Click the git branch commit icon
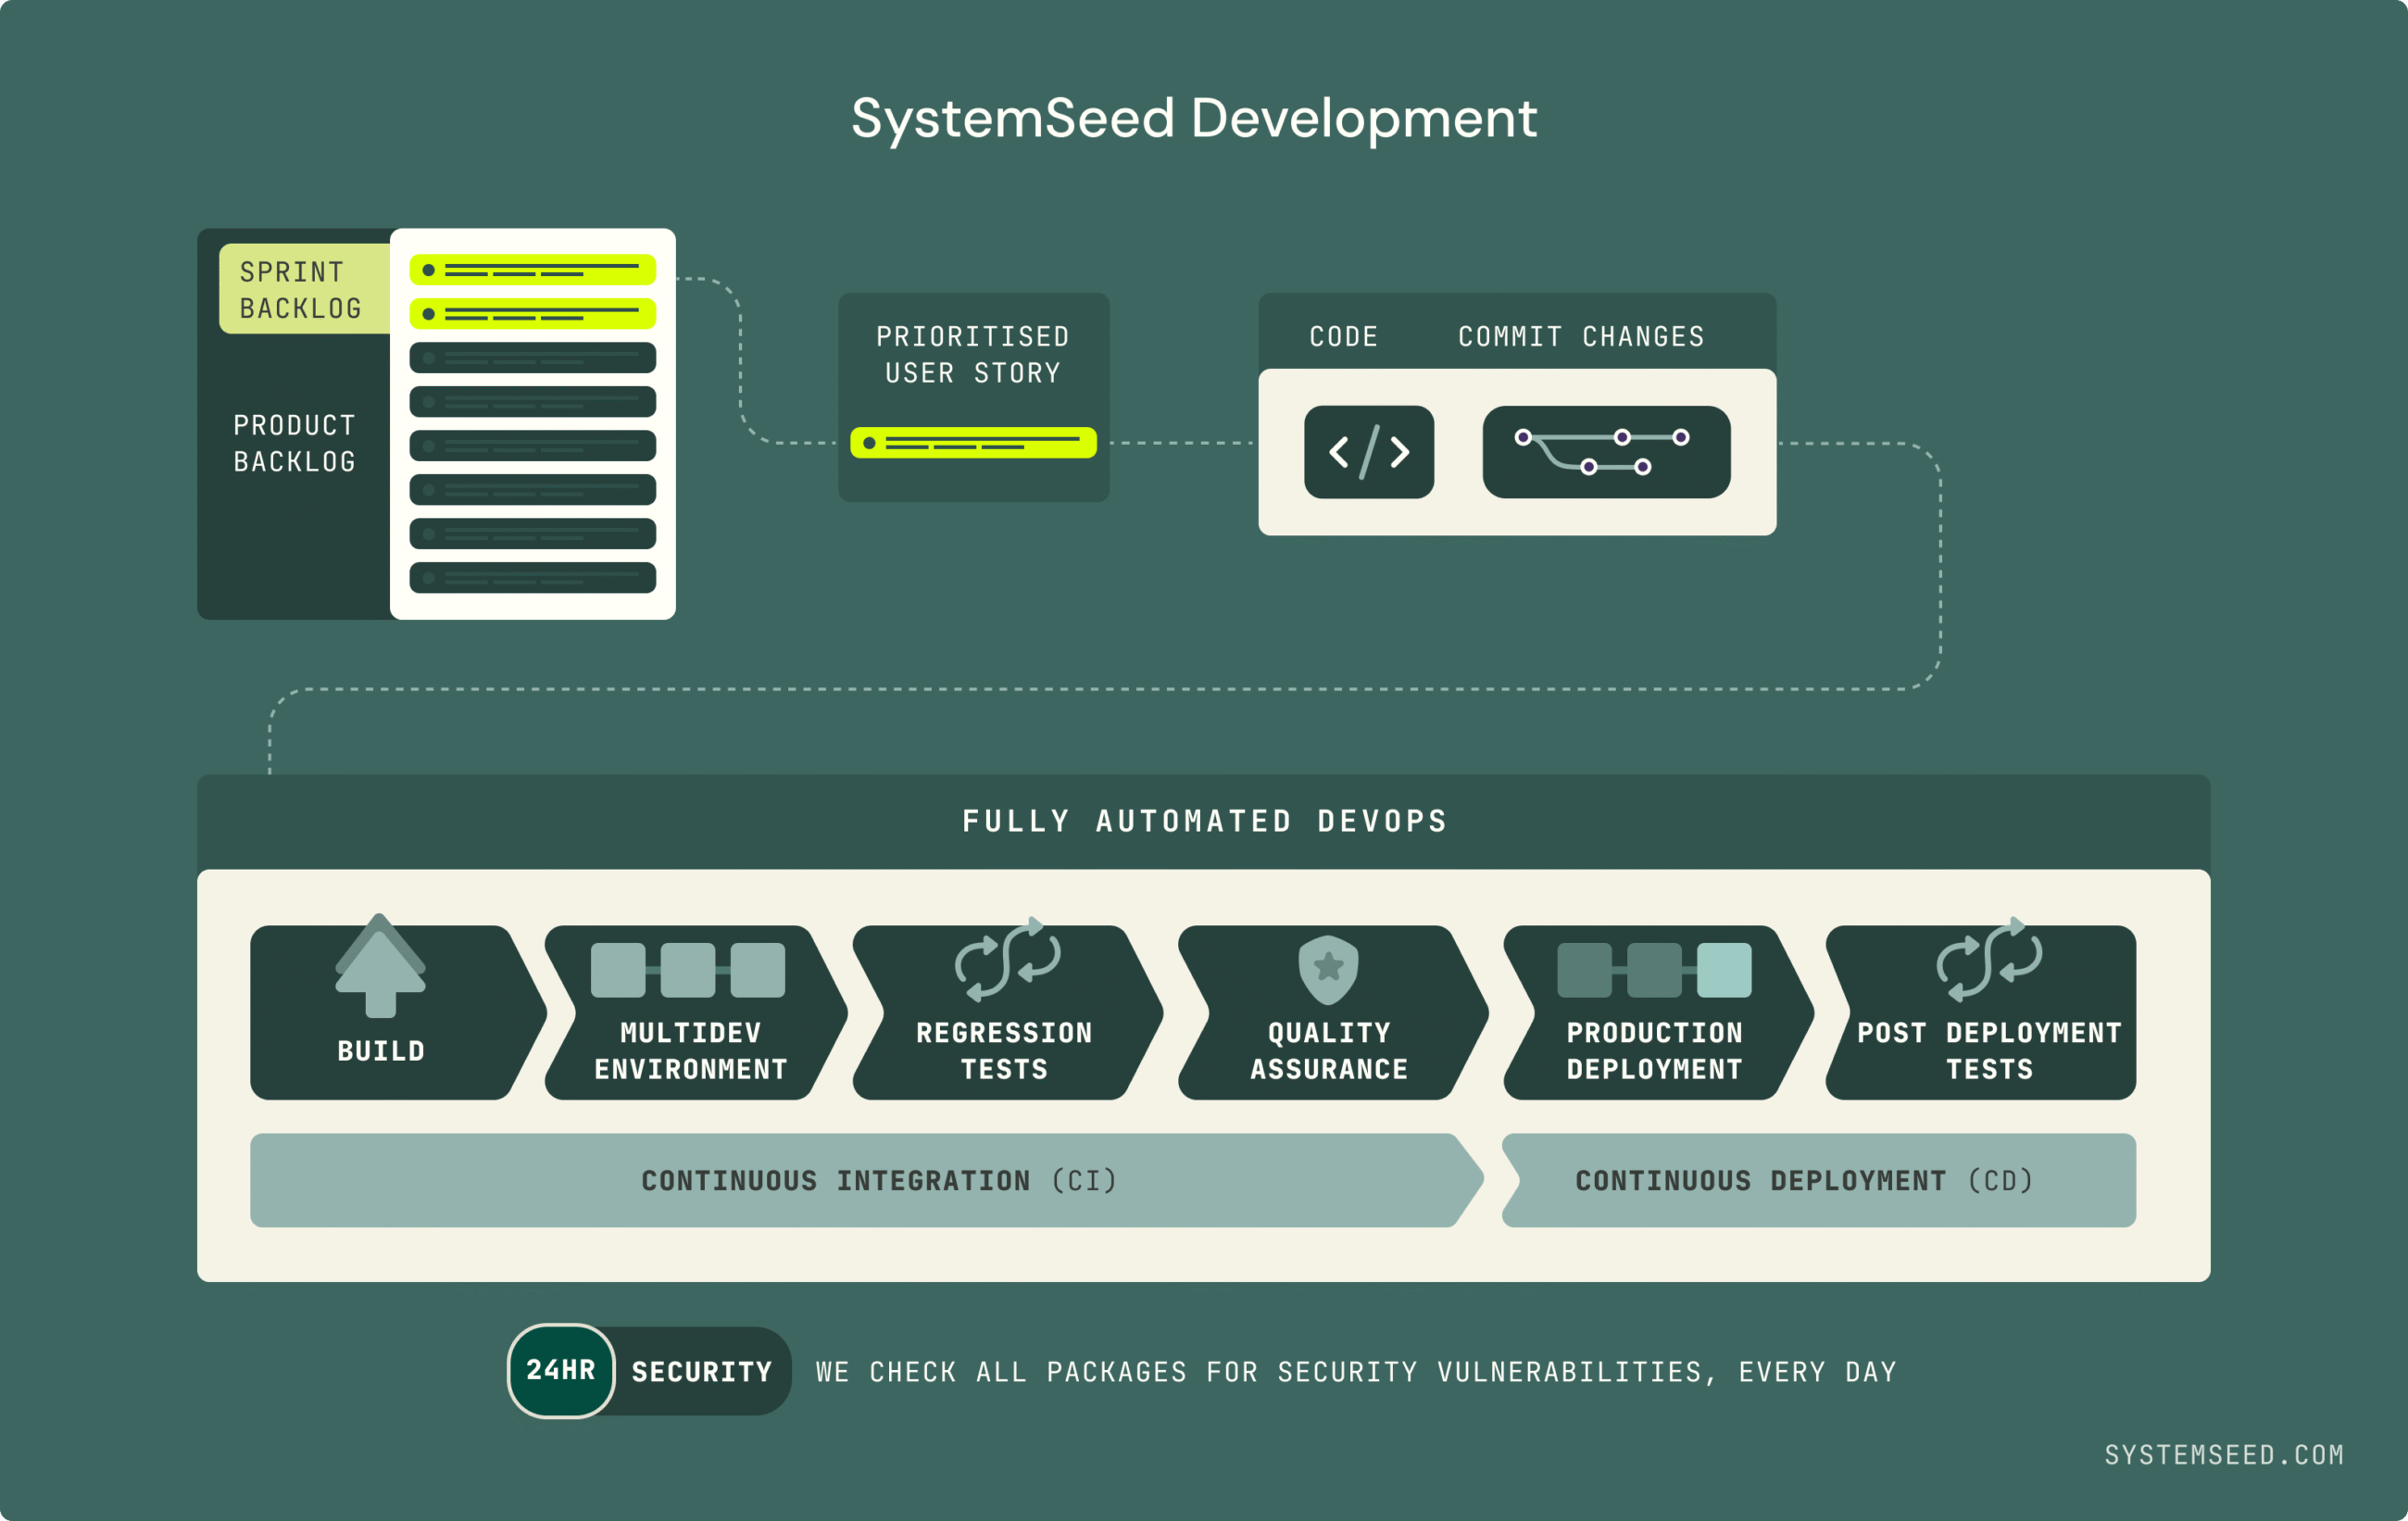The image size is (2408, 1521). [1605, 452]
